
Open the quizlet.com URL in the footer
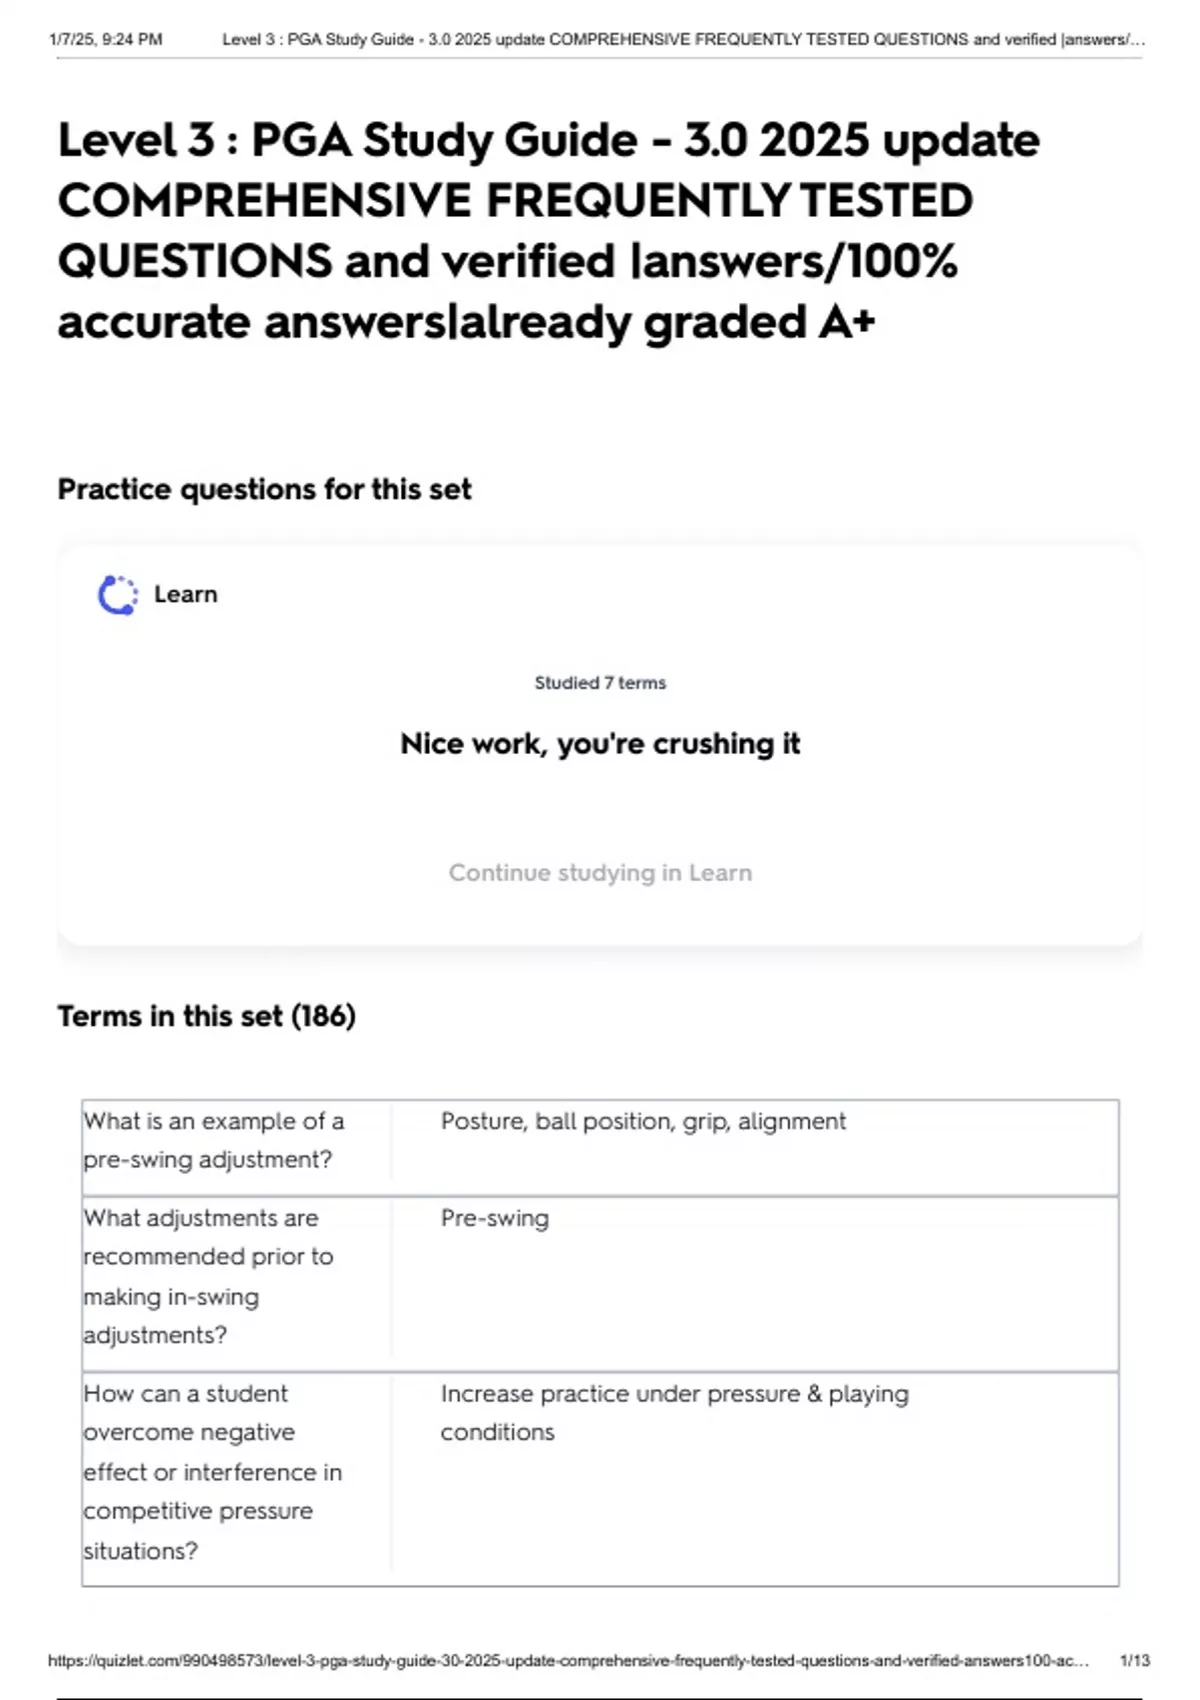(568, 1660)
